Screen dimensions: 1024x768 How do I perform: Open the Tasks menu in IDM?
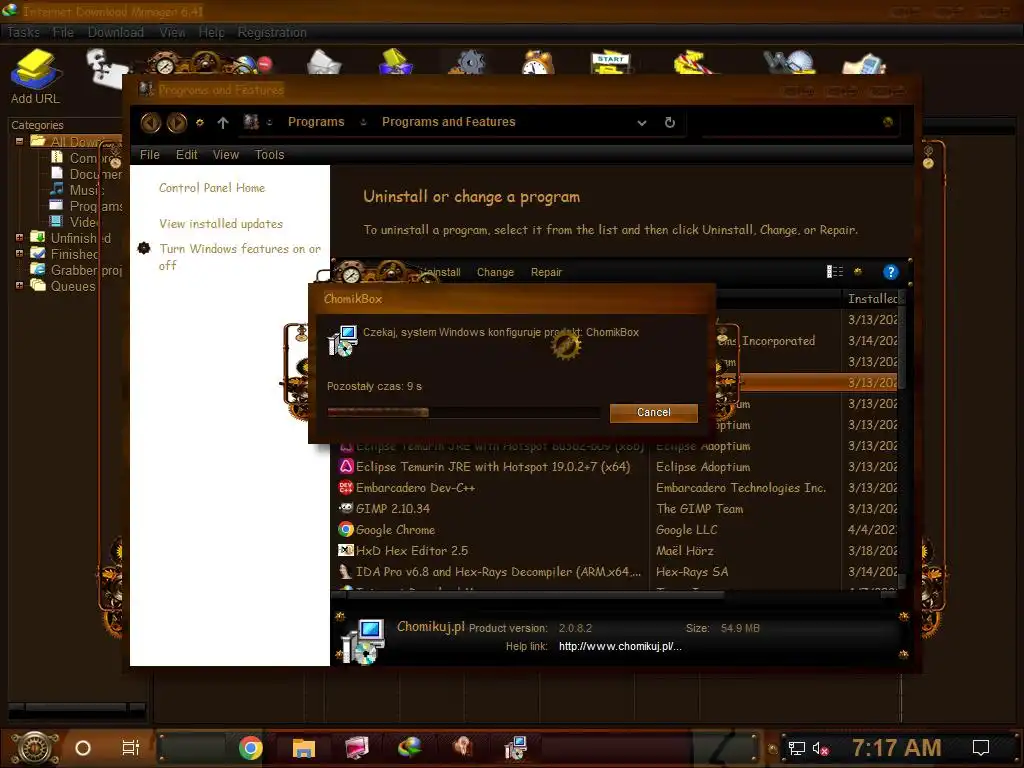tap(24, 32)
